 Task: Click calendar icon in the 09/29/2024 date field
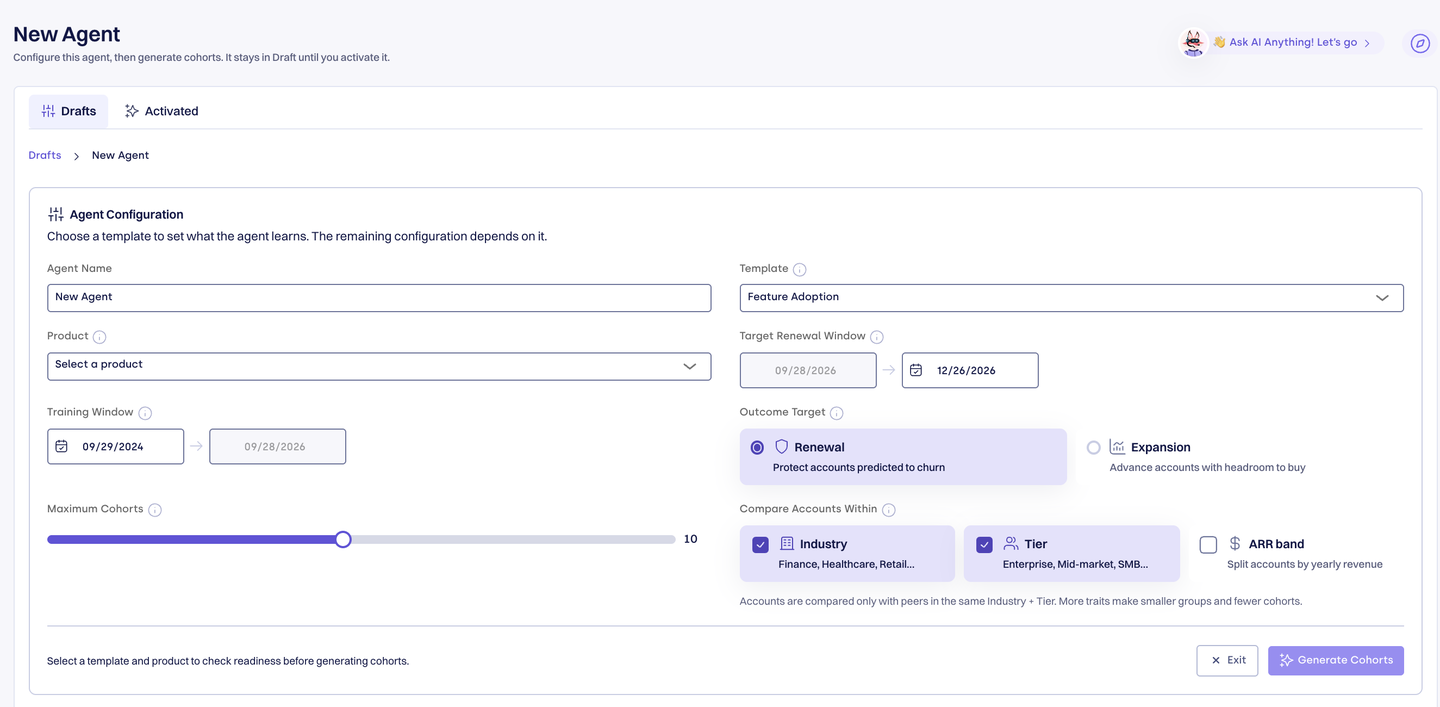[x=62, y=447]
